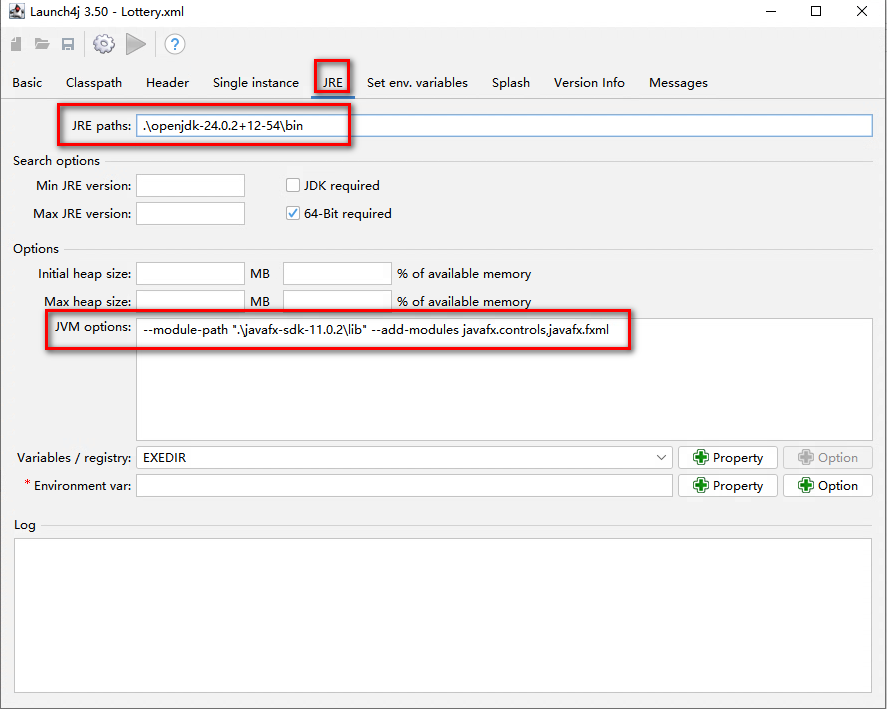Viewport: 887px width, 709px height.
Task: Select the Single instance tab
Action: click(256, 83)
